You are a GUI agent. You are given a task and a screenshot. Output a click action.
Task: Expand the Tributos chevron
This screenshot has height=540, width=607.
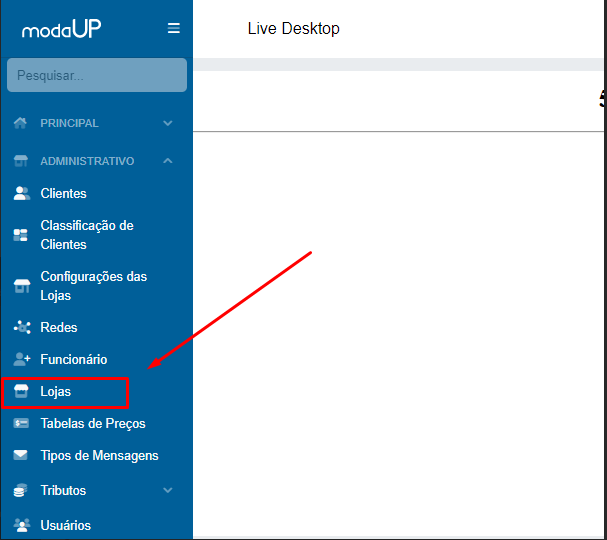coord(168,490)
